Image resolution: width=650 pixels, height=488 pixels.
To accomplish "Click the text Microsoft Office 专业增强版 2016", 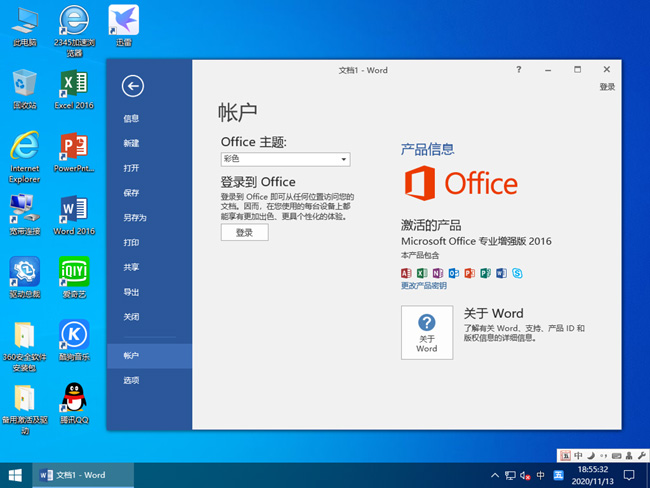I will tap(476, 241).
